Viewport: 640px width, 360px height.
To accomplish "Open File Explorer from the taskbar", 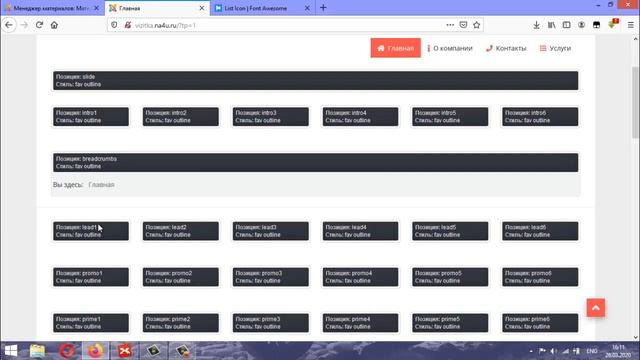I will pyautogui.click(x=37, y=351).
